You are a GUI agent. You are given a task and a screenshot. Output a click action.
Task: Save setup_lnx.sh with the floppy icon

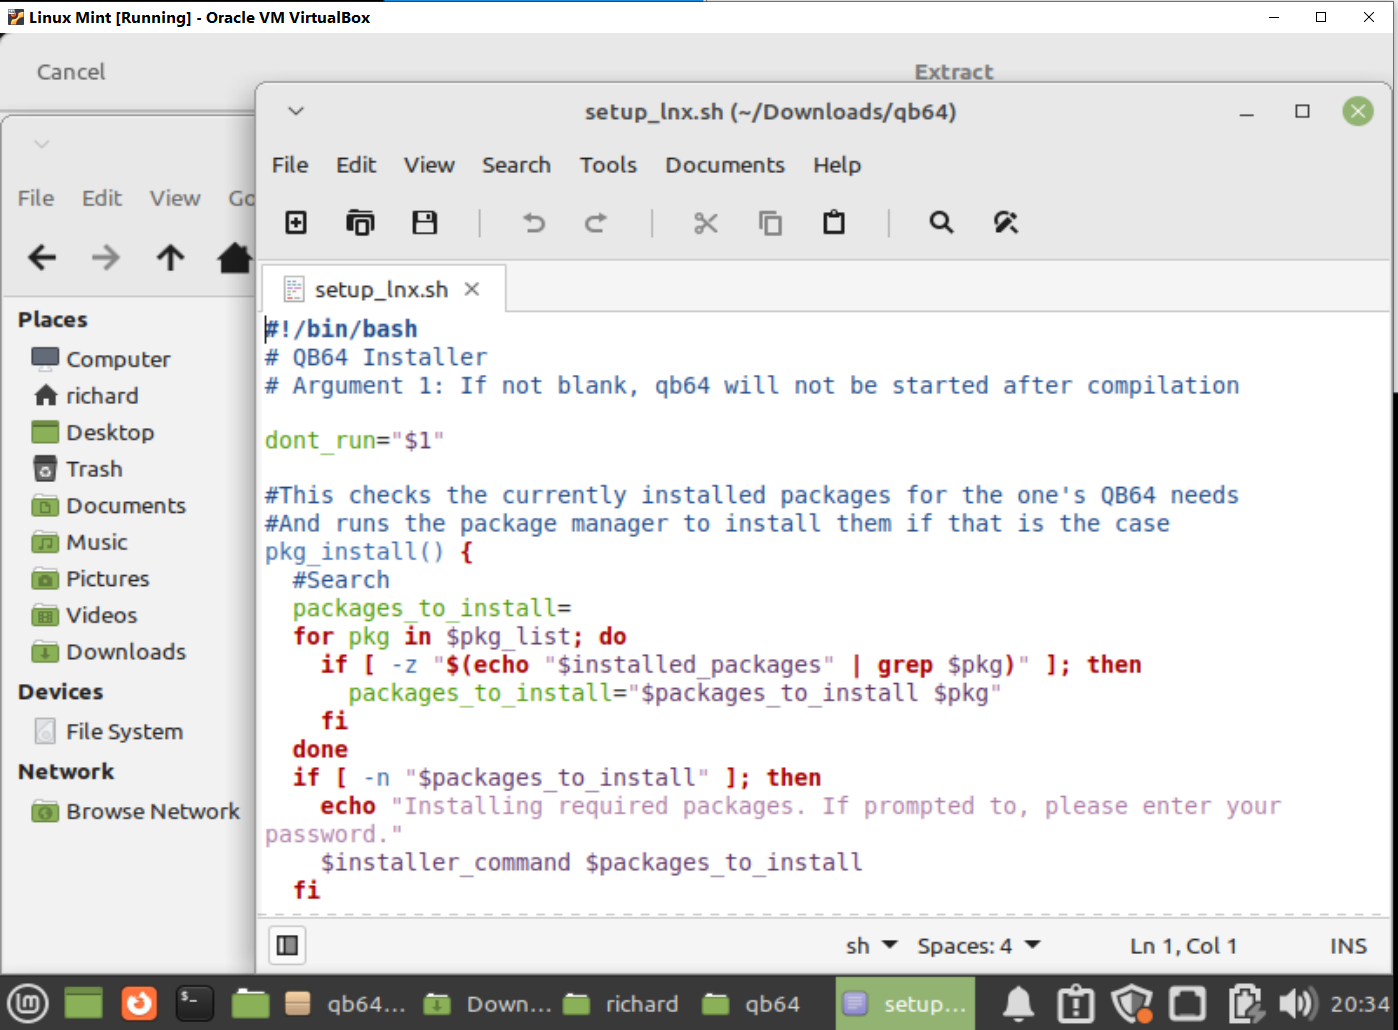425,222
